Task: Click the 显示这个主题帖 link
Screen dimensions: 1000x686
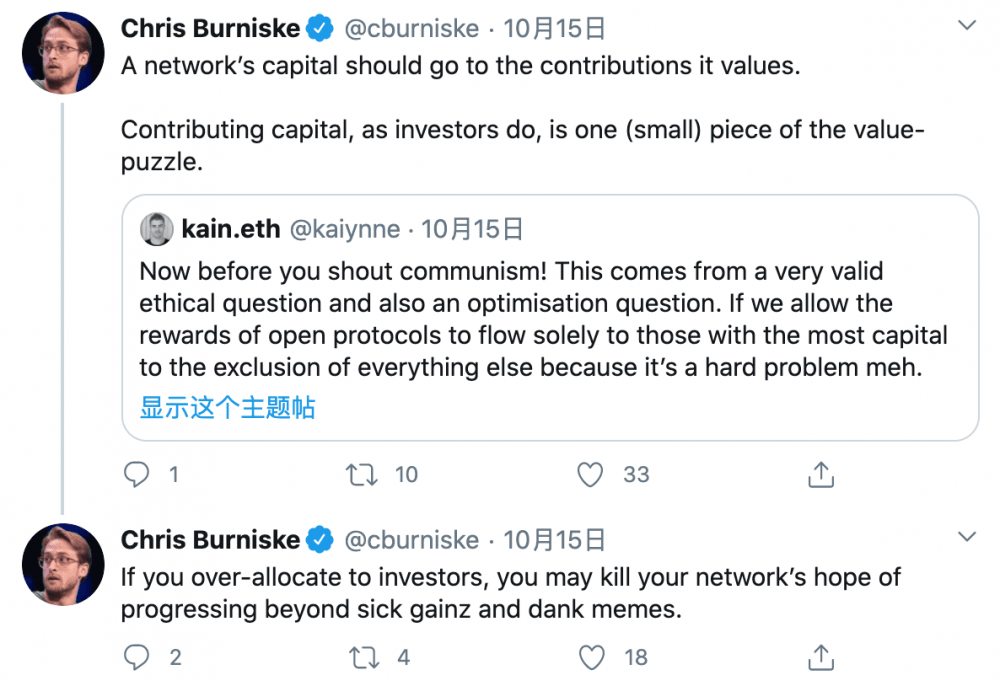Action: 227,407
